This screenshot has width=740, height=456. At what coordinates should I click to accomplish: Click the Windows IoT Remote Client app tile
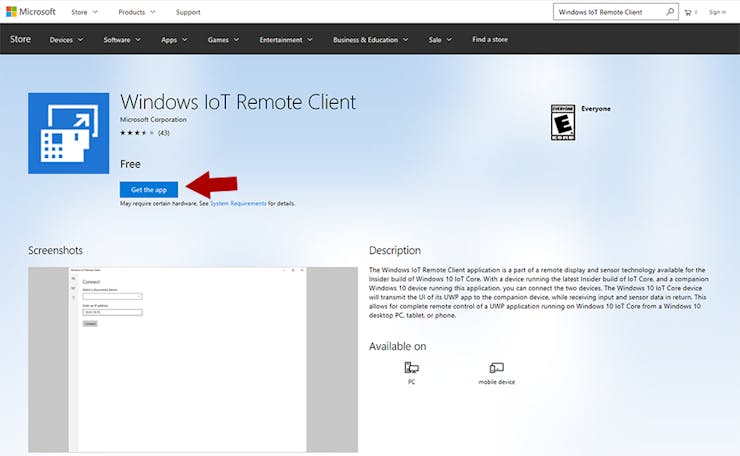[x=68, y=133]
